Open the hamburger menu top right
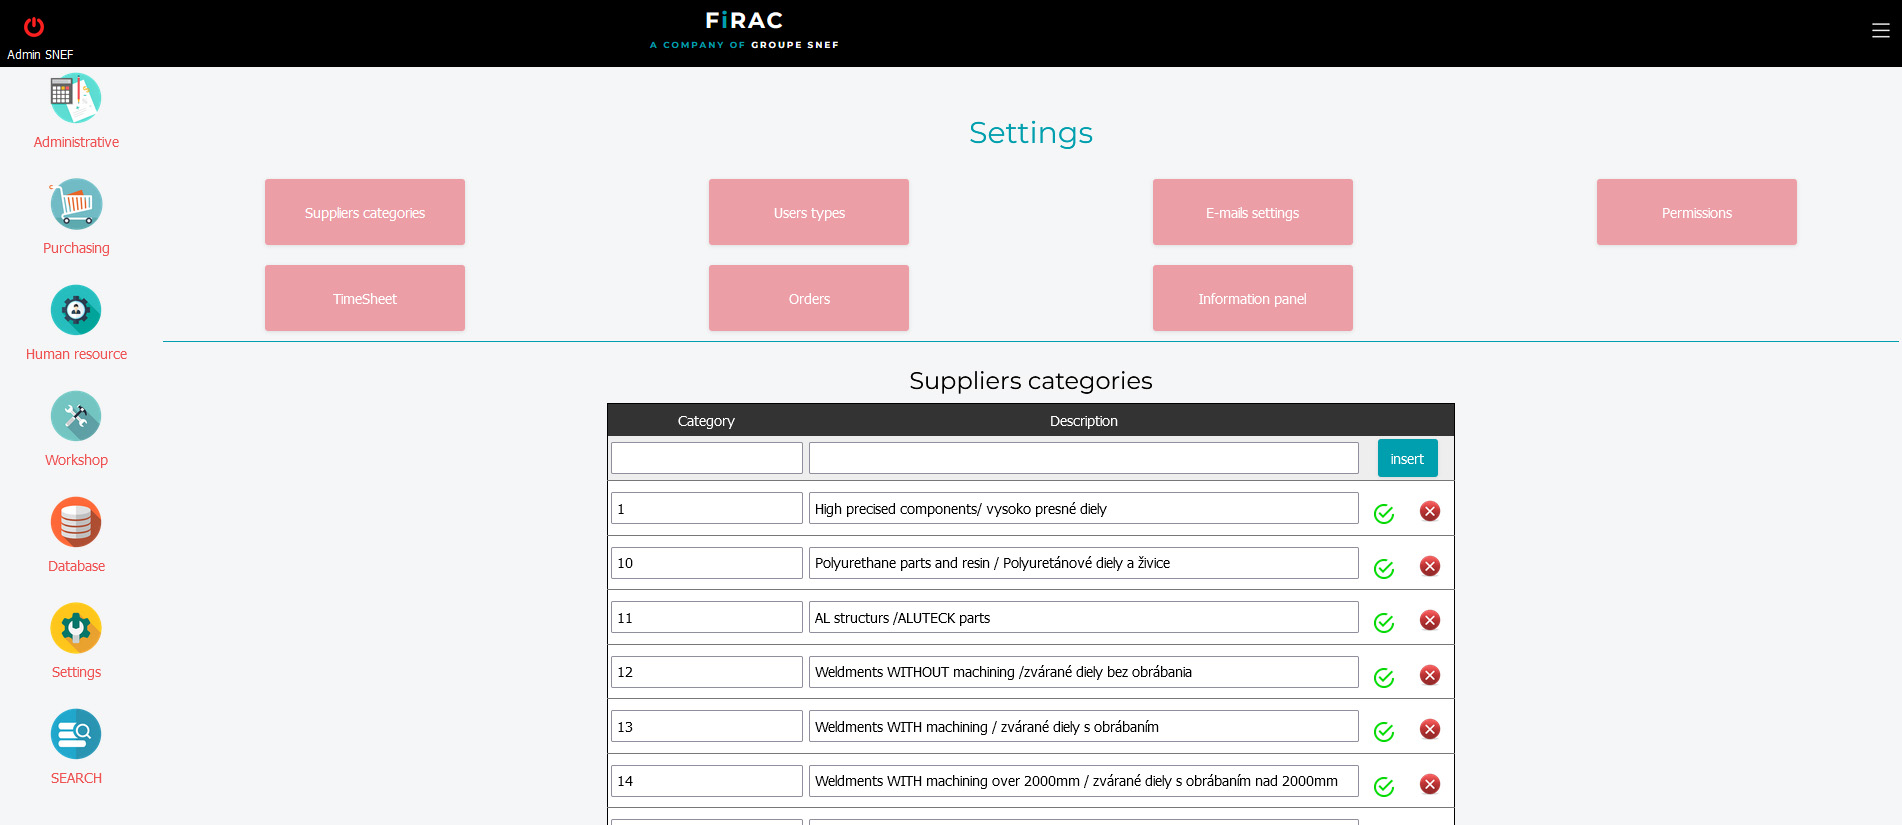This screenshot has height=825, width=1902. [1880, 31]
